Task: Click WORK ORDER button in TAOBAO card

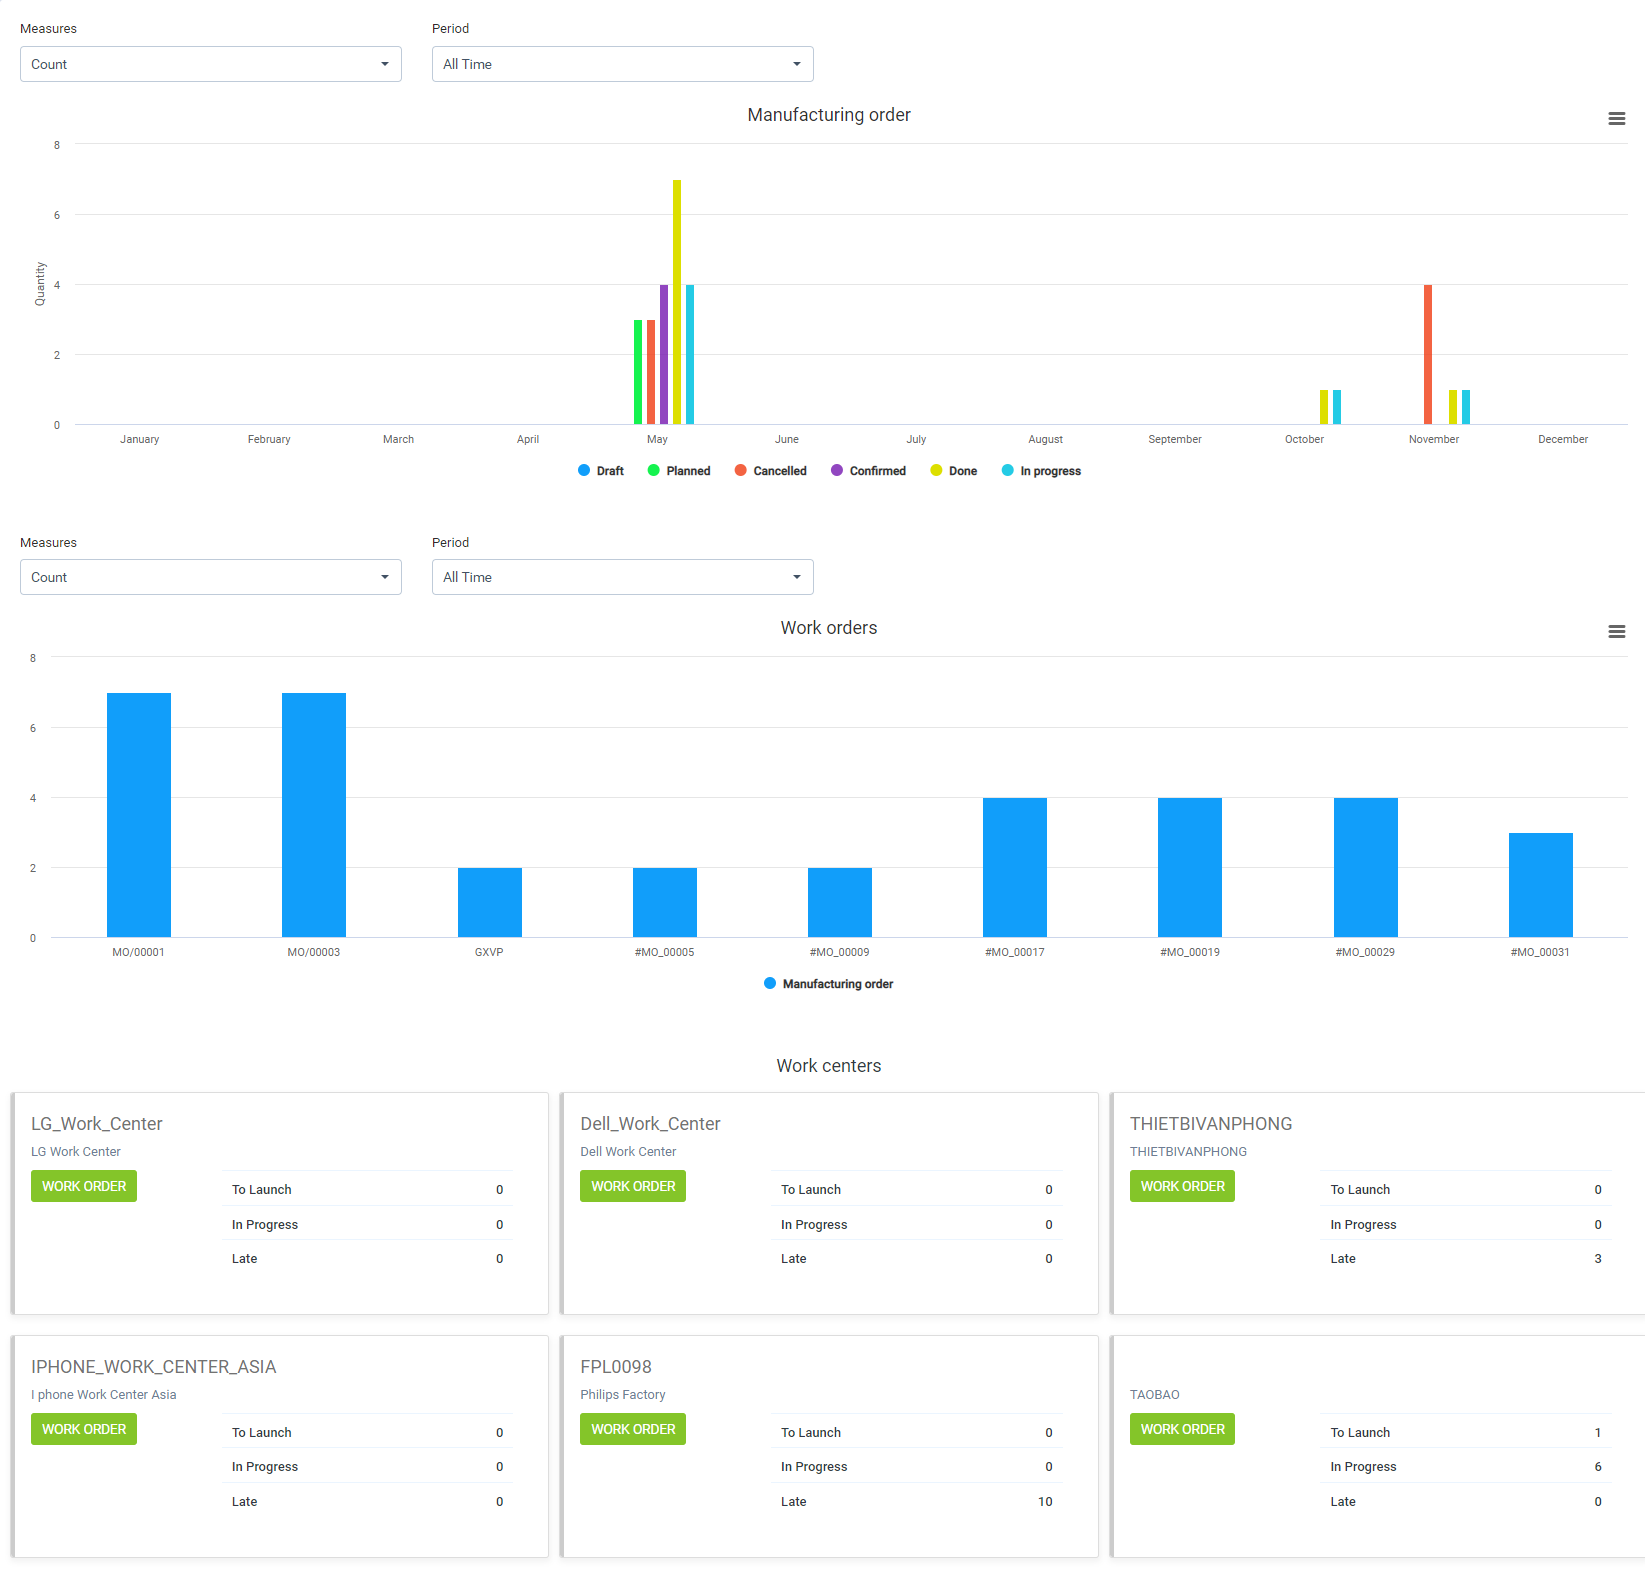Action: pos(1182,1429)
